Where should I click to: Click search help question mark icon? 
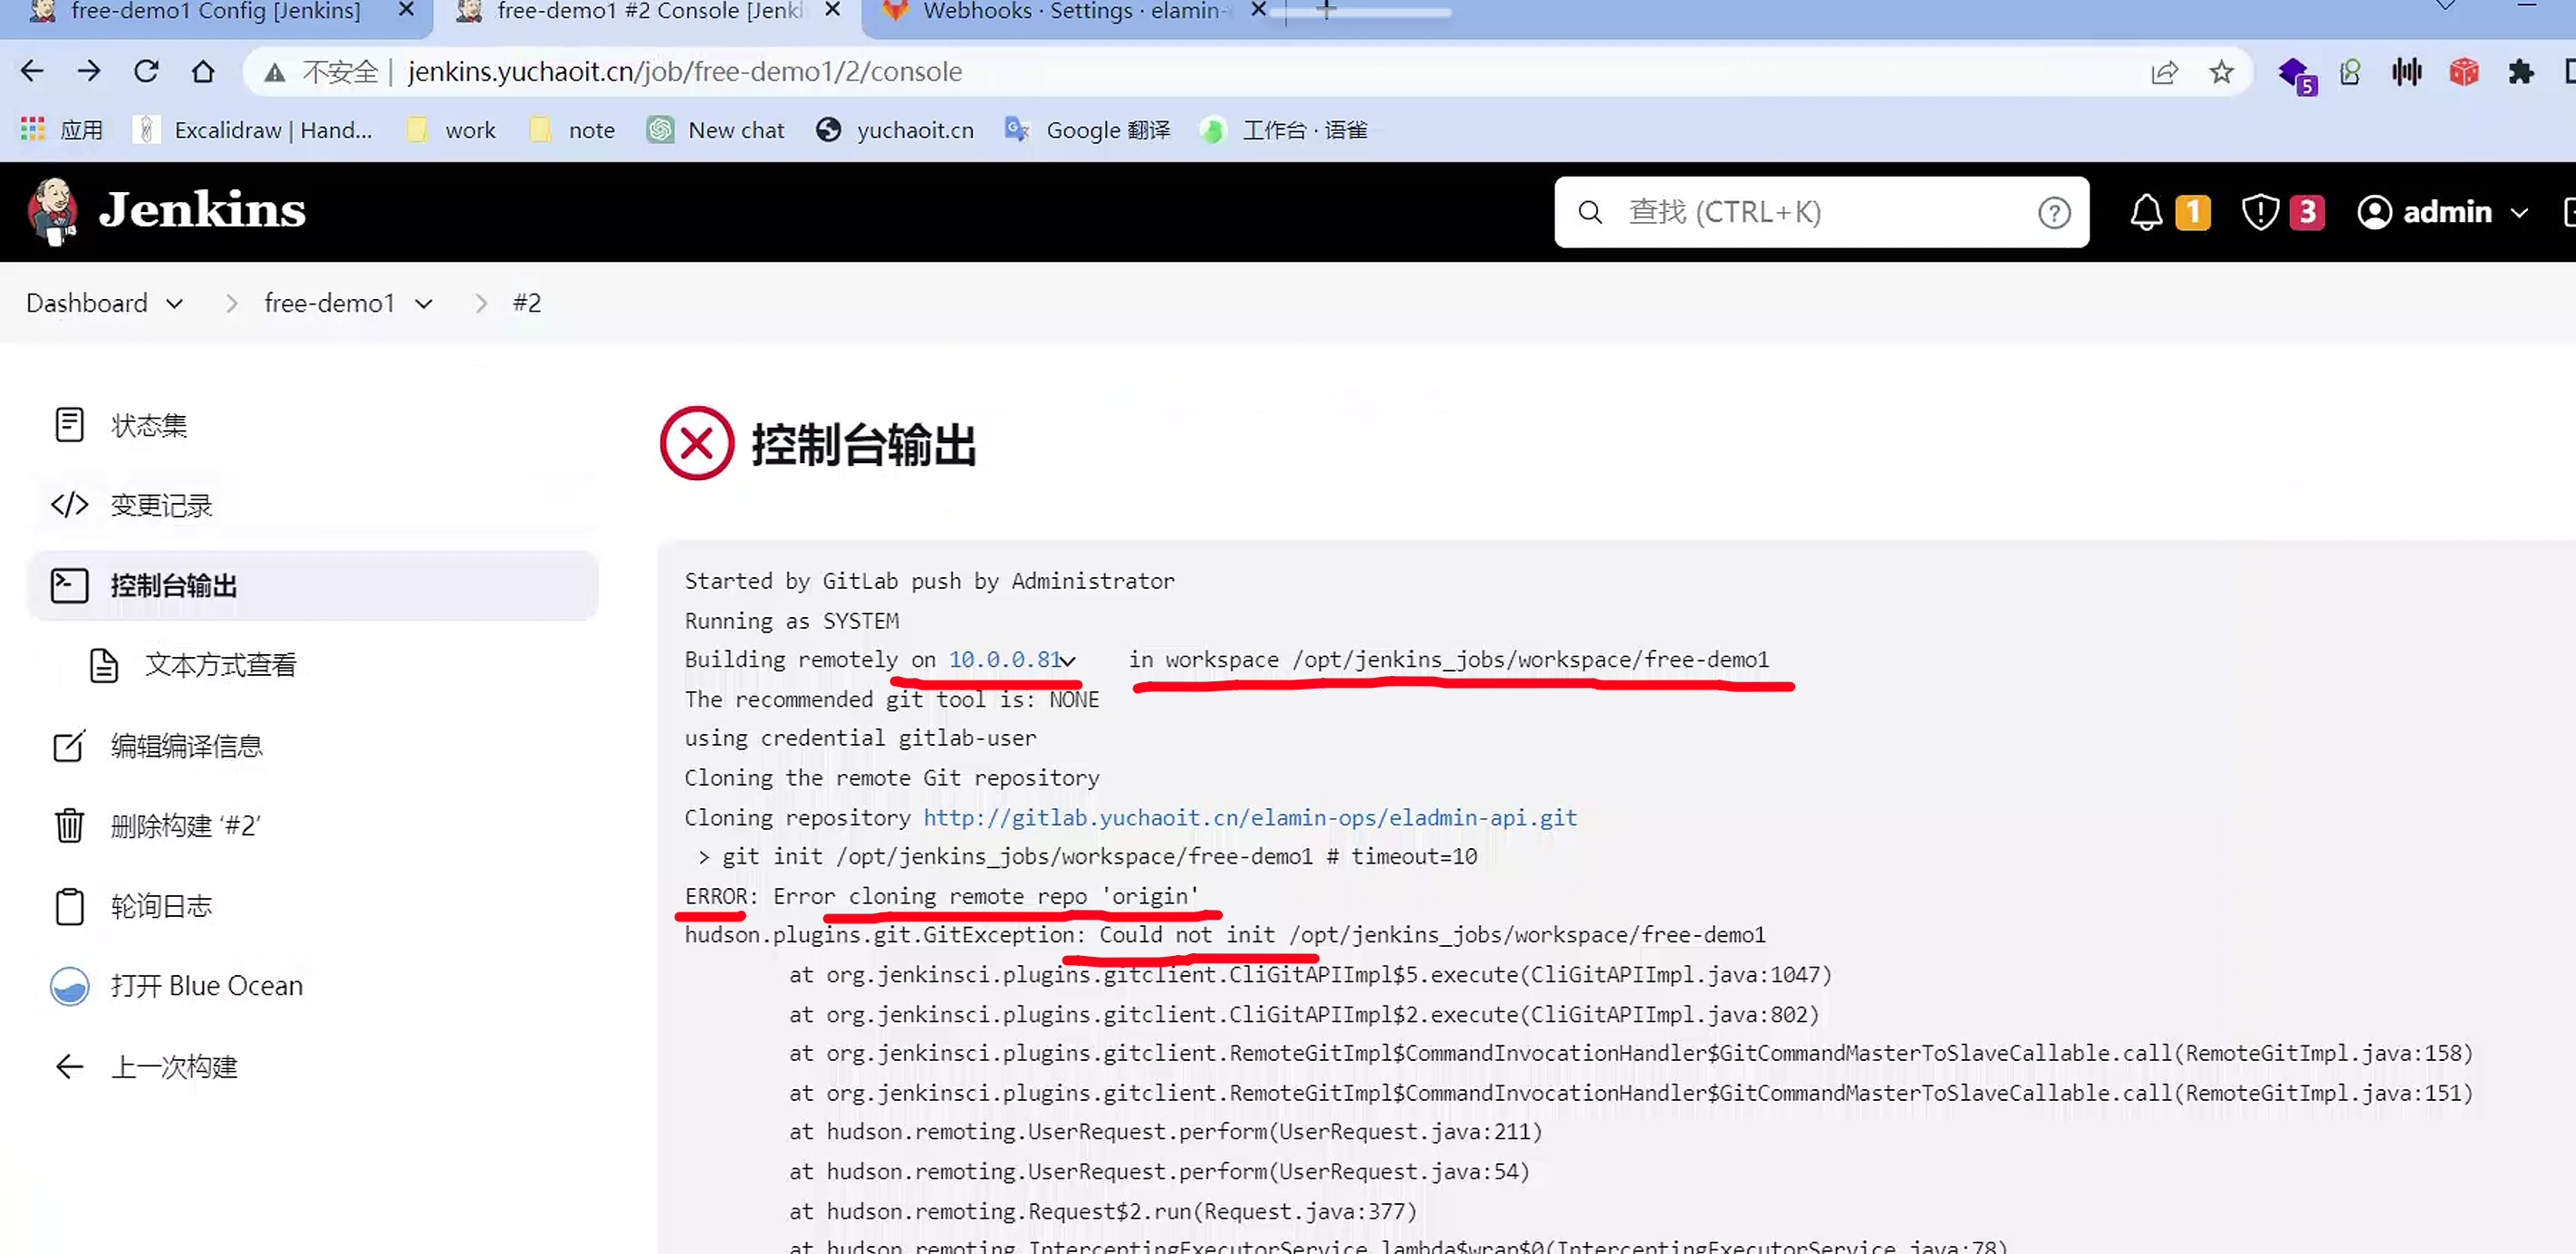point(2053,212)
